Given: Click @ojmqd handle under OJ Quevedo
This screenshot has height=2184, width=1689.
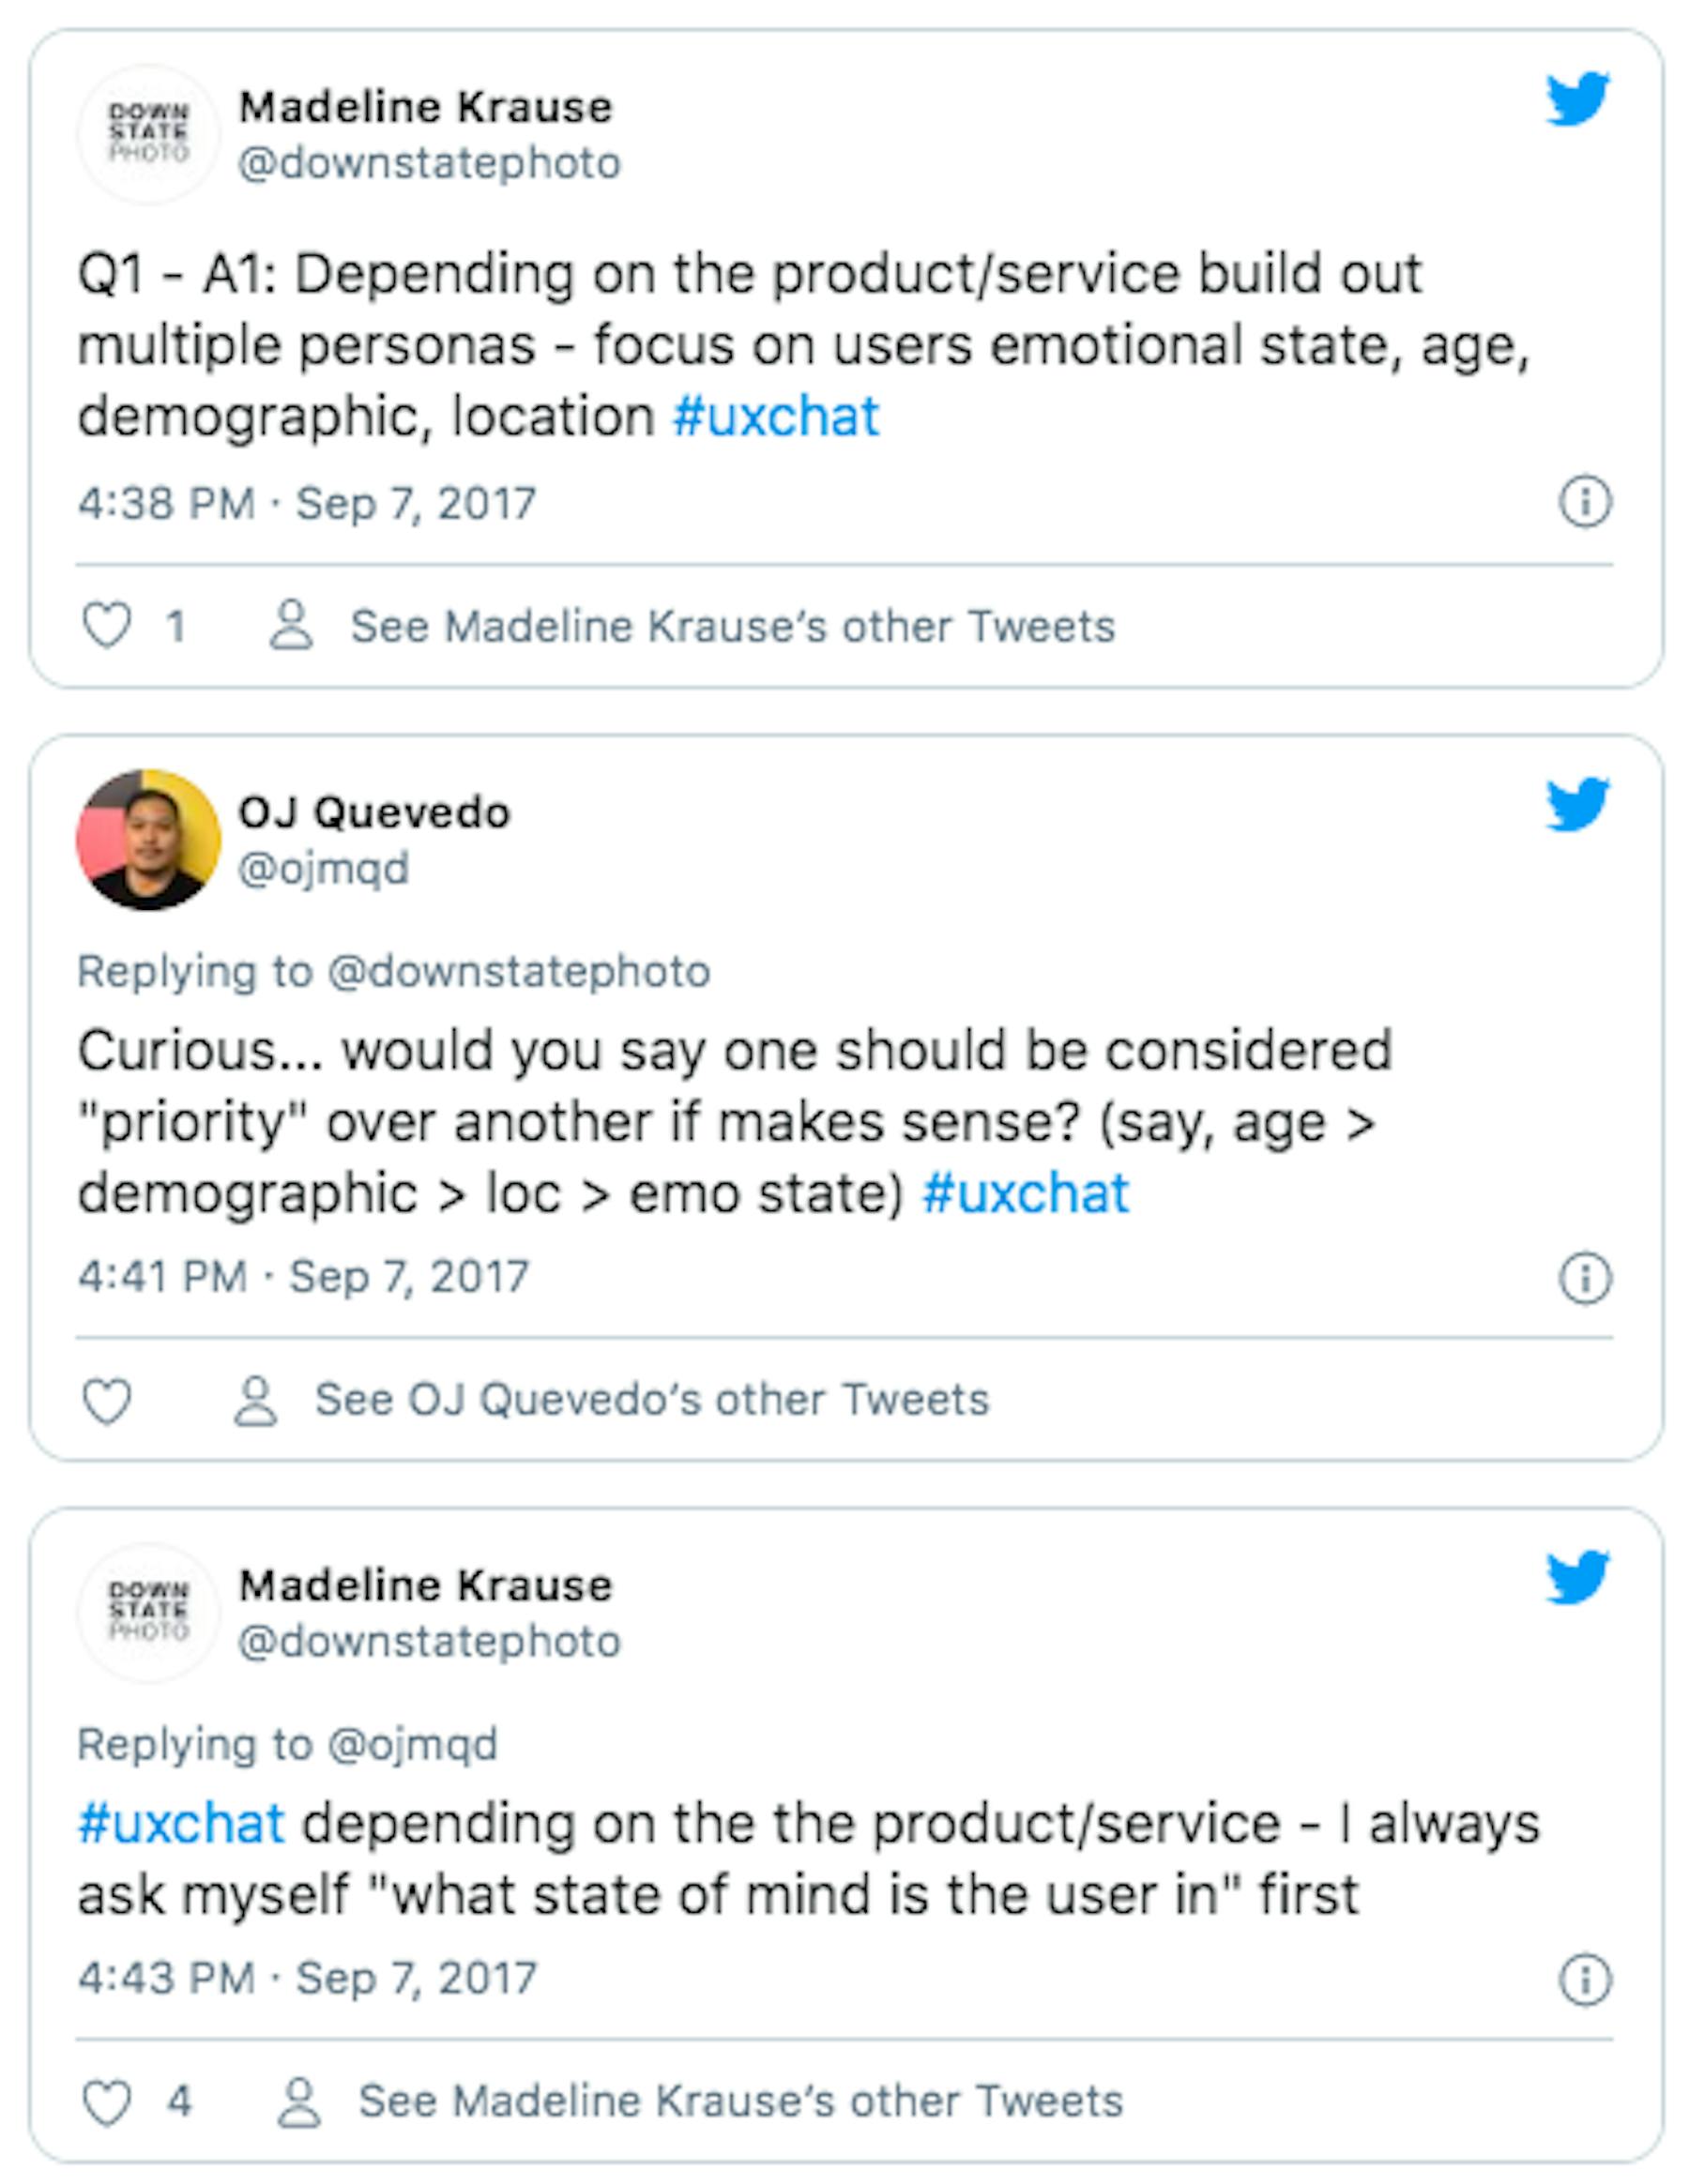Looking at the screenshot, I should 323,868.
